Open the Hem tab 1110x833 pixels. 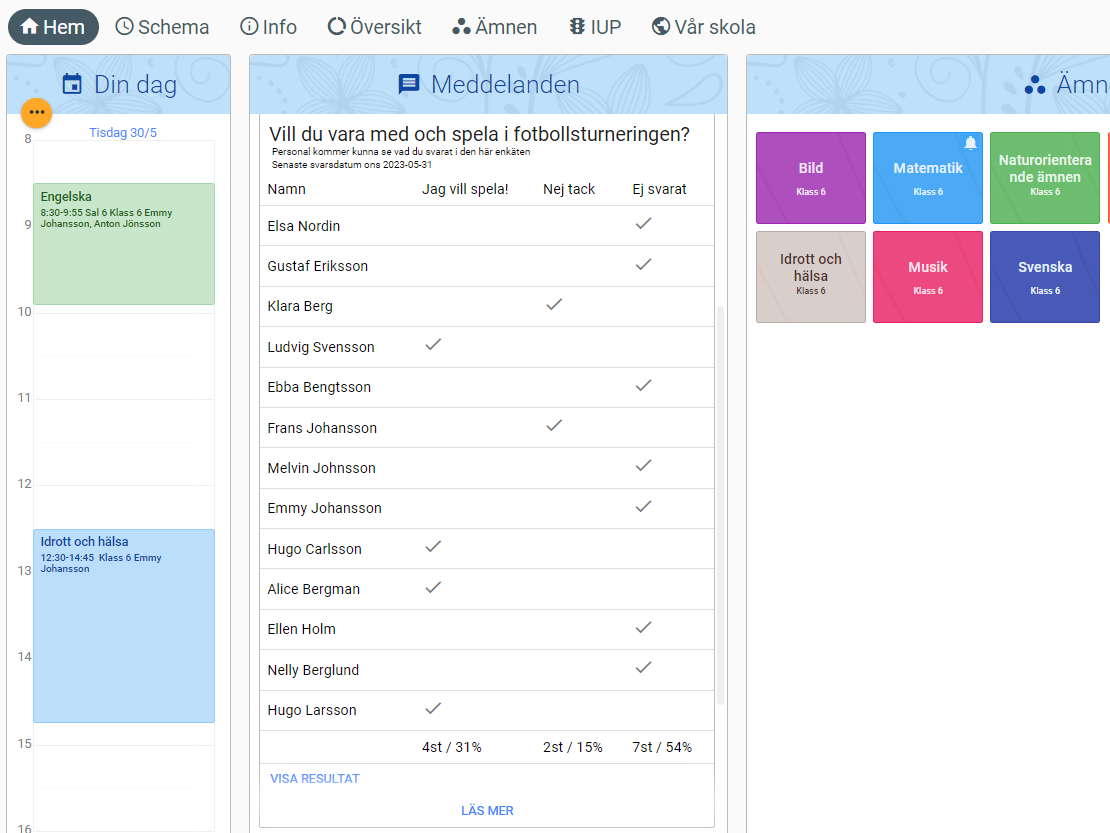[x=53, y=27]
